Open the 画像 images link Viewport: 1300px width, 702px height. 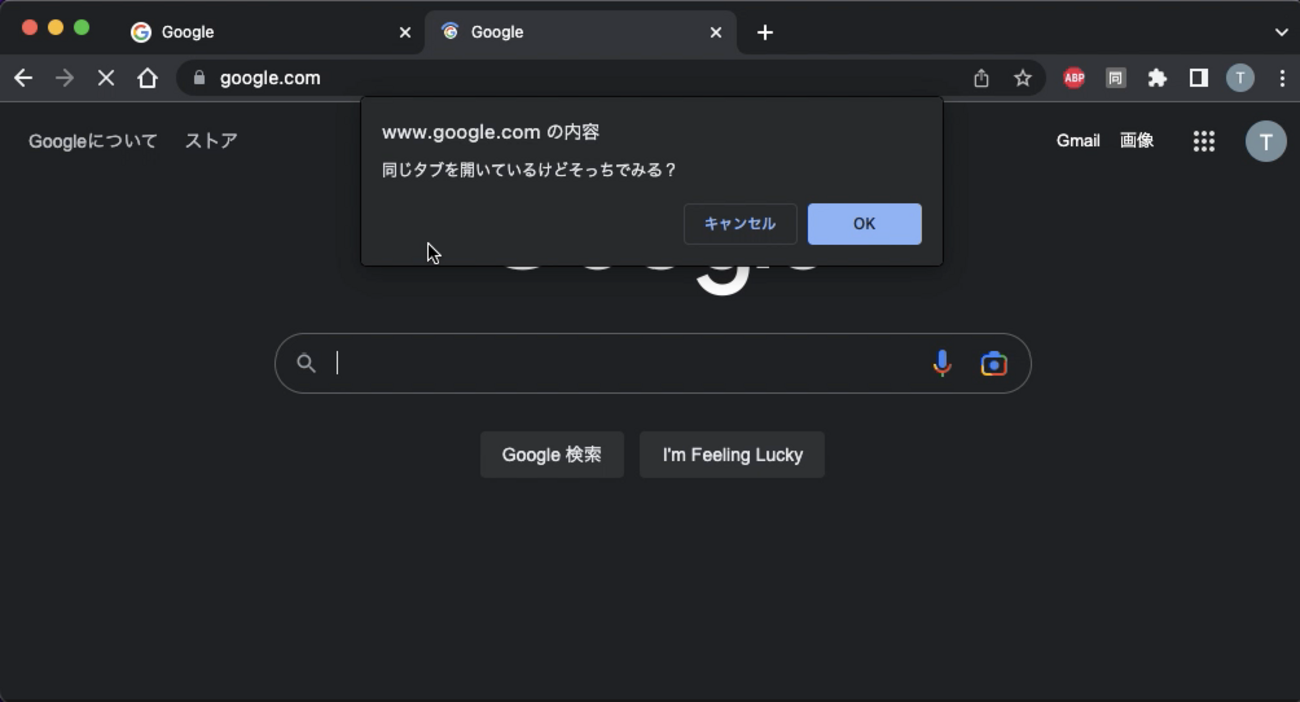click(1137, 141)
